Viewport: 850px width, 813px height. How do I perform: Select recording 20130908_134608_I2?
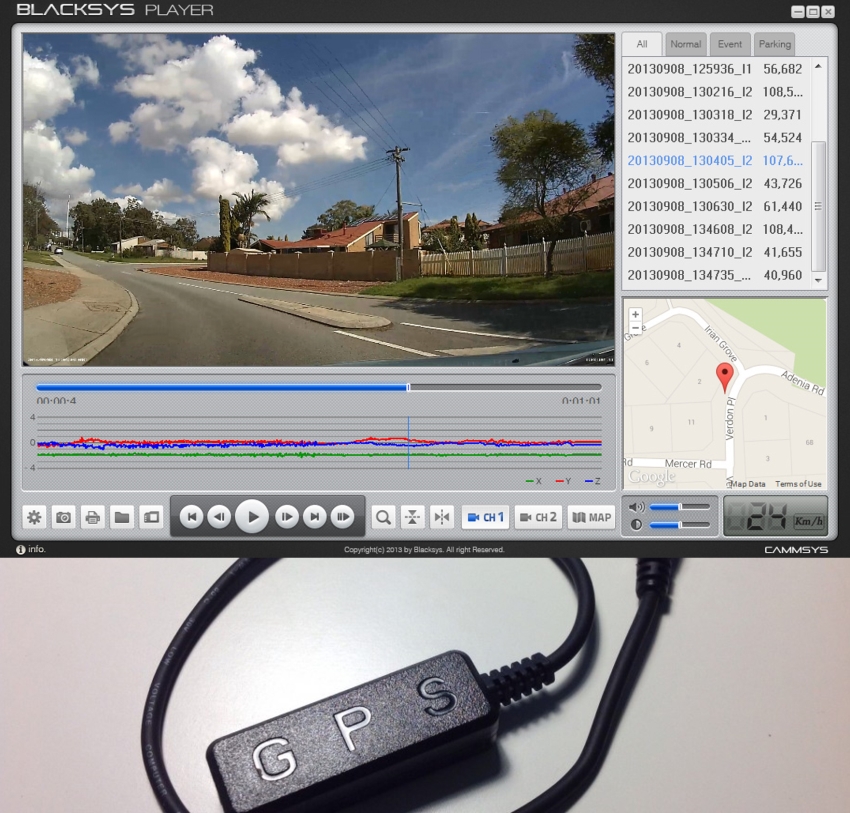click(x=716, y=229)
